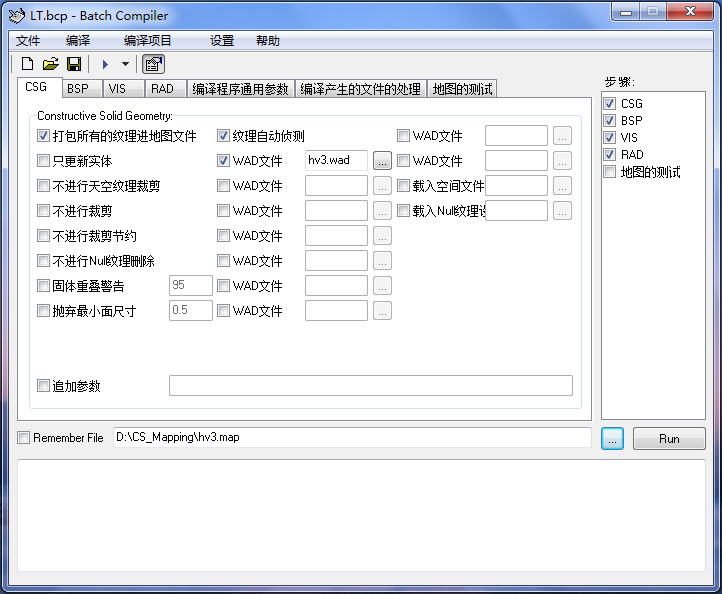722x594 pixels.
Task: Open a file with folder toolbar icon
Action: pos(51,64)
